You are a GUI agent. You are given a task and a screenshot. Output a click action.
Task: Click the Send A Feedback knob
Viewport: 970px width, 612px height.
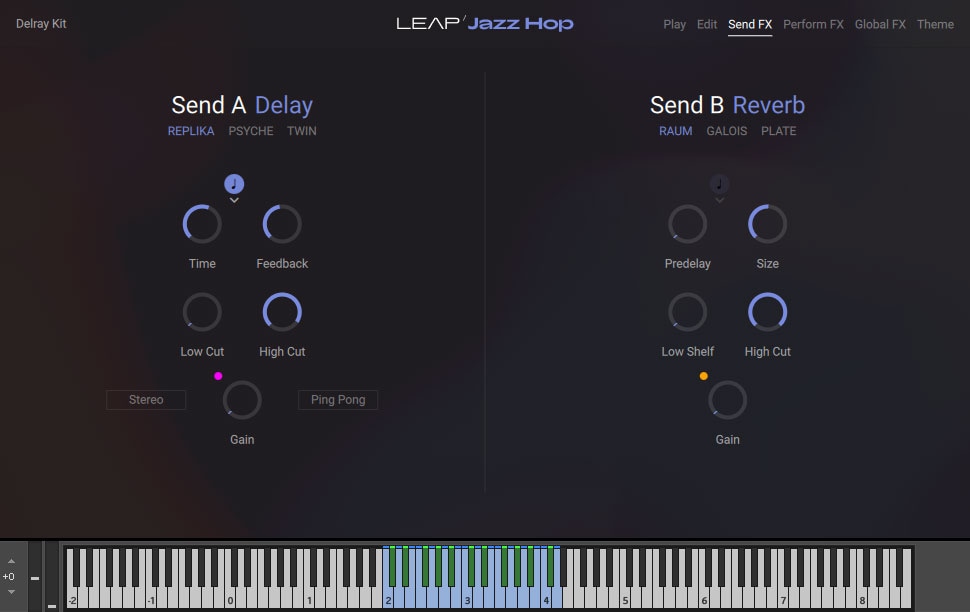coord(282,224)
